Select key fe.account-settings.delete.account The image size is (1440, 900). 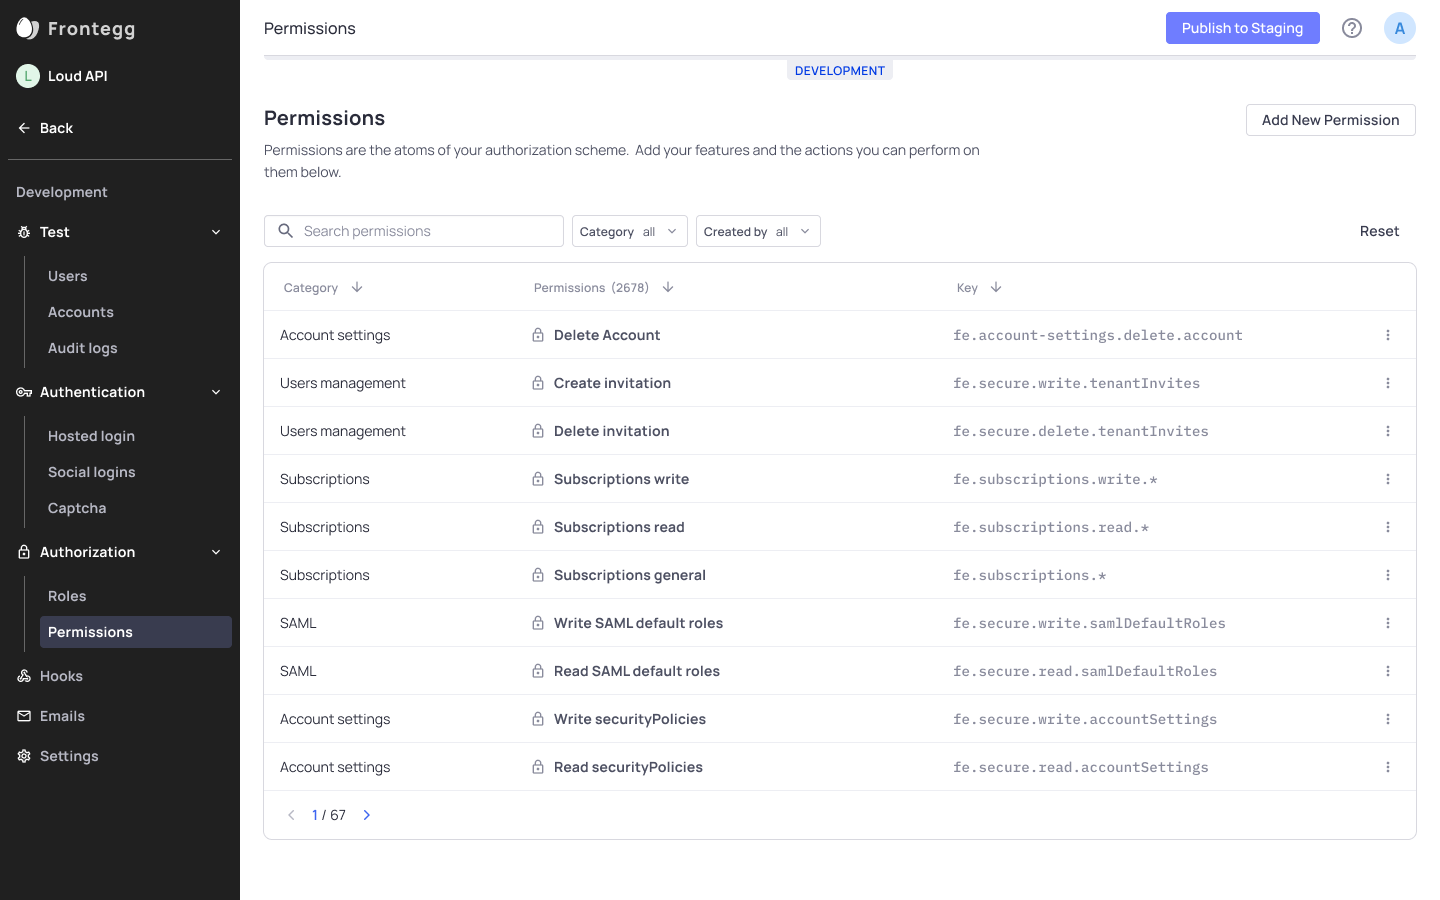(1097, 335)
